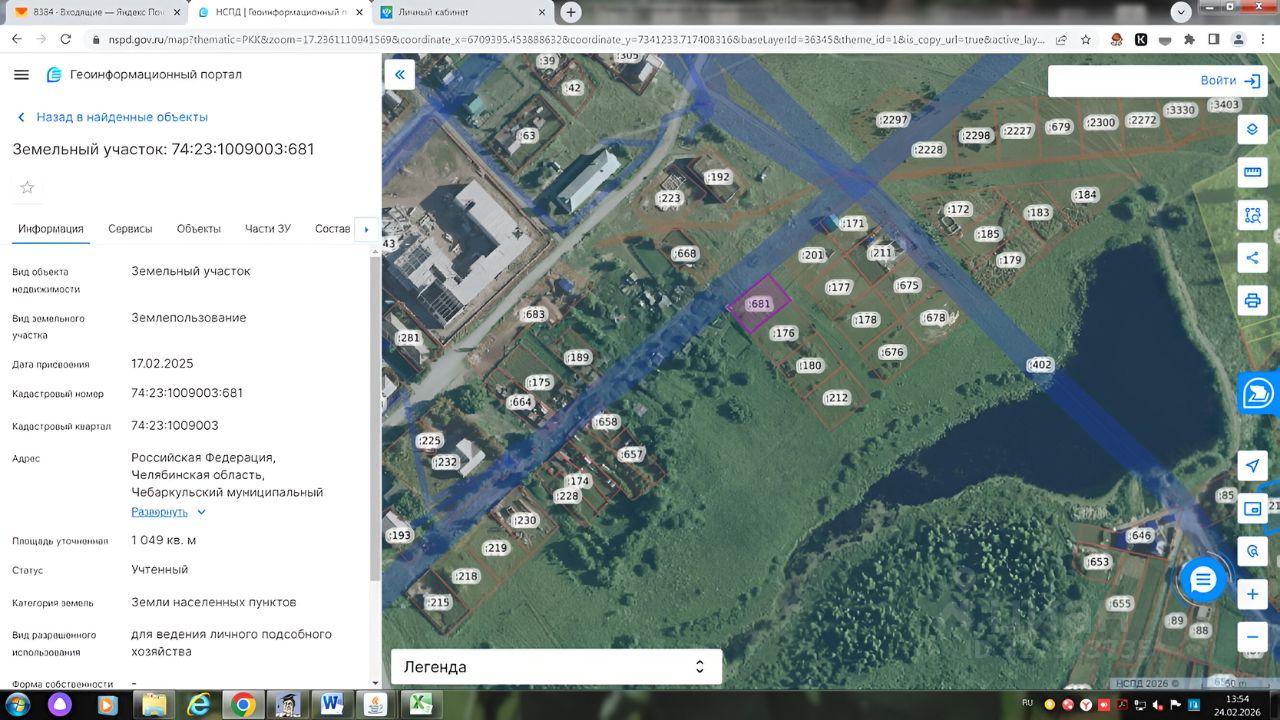Click parcel label :212 on the map
This screenshot has width=1280, height=720.
click(836, 398)
